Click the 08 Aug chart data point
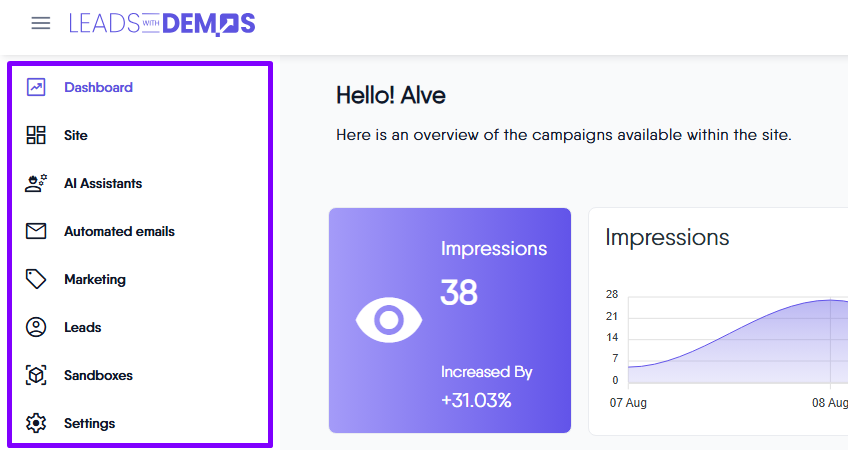Viewport: 848px width, 450px height. 830,300
